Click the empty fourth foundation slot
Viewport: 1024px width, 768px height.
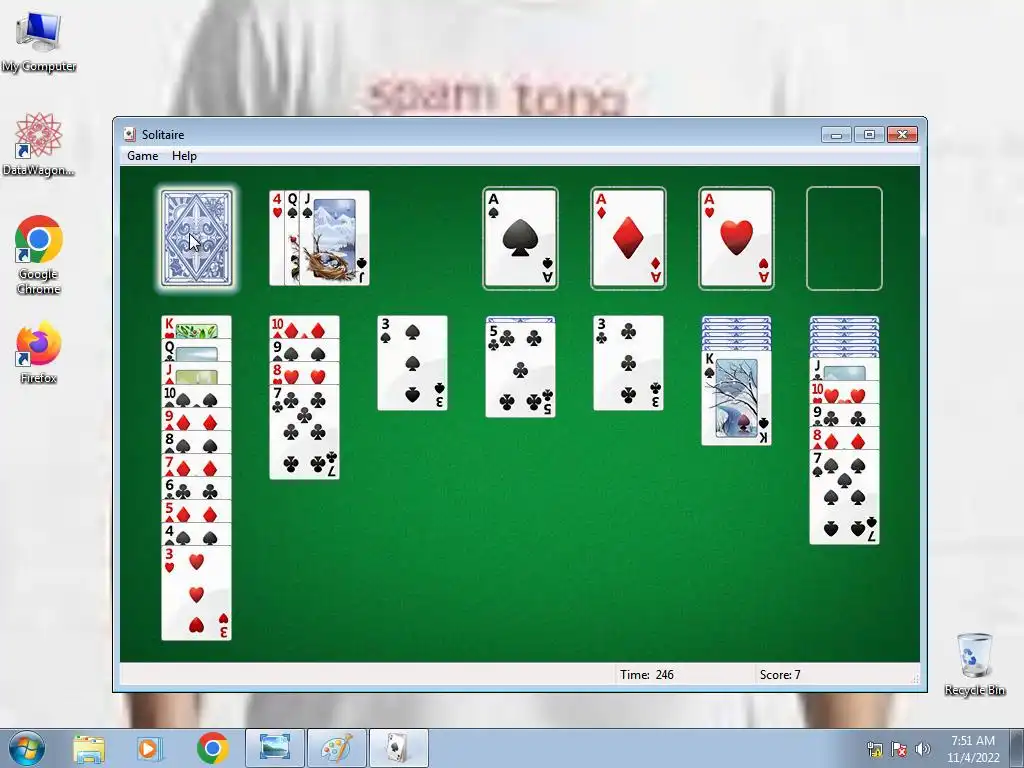pos(844,238)
